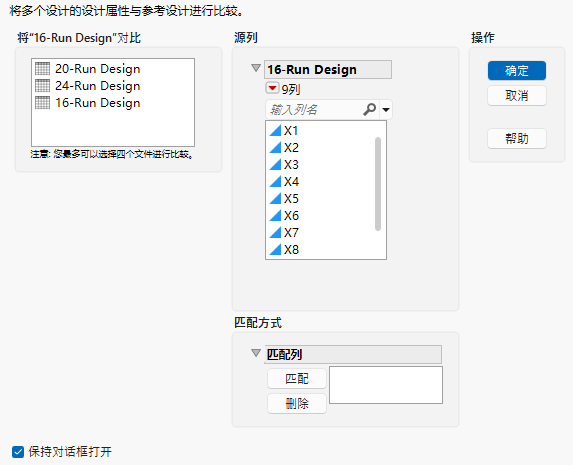Collapse the 匹配列 outline
Image resolution: width=573 pixels, height=465 pixels.
point(256,353)
